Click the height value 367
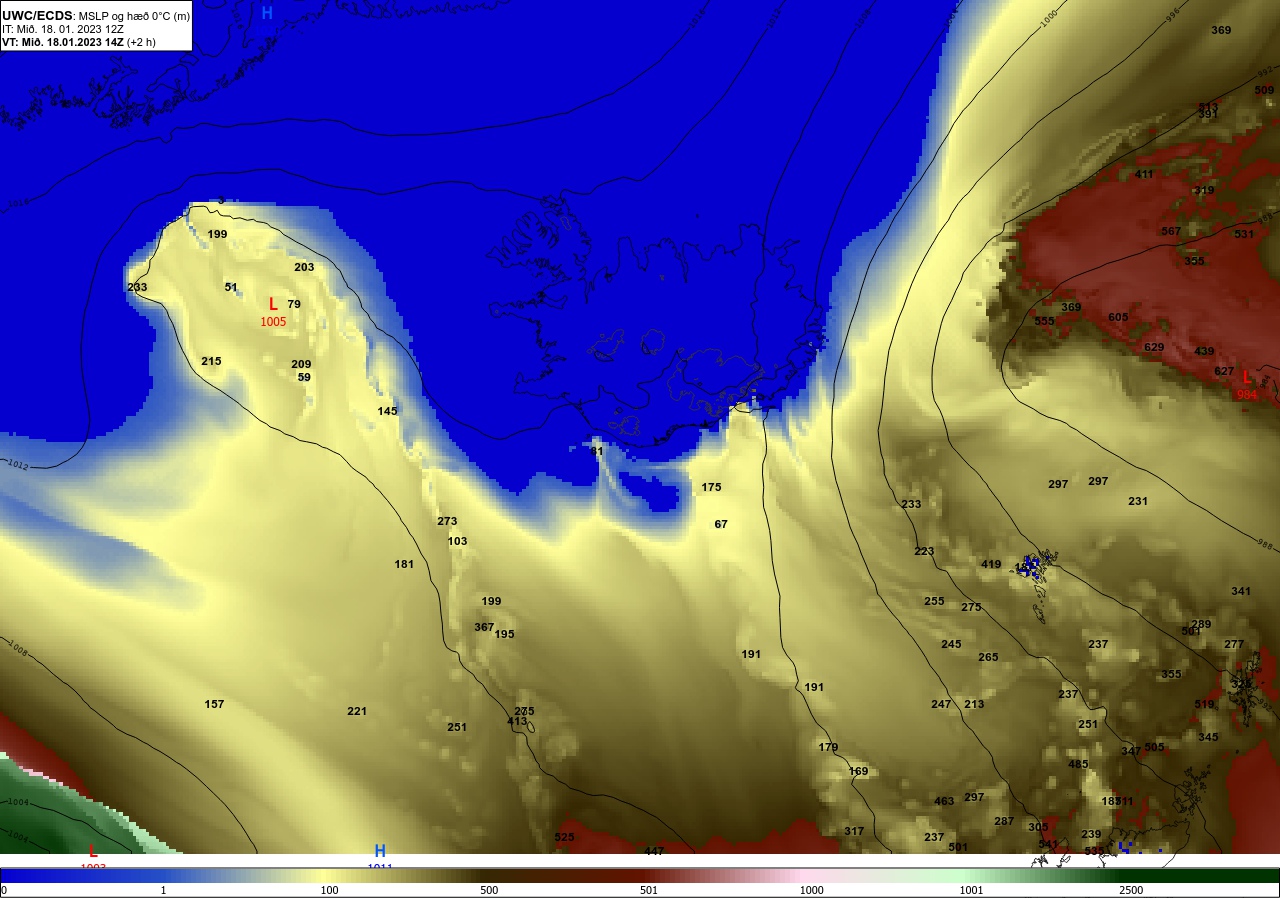 click(484, 627)
